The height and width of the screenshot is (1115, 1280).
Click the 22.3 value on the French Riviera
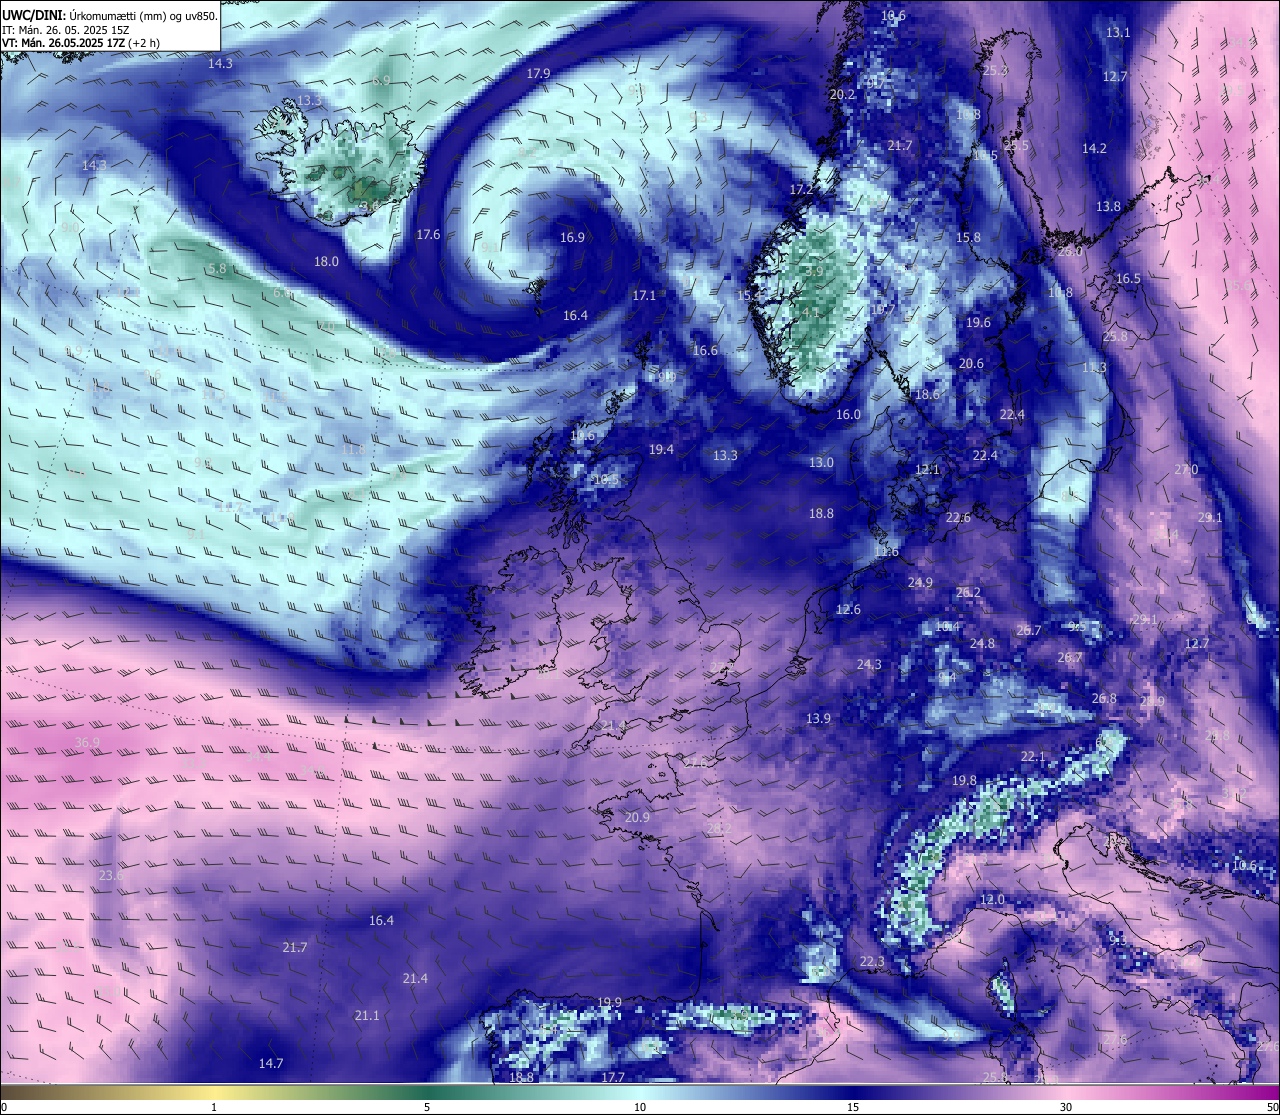tap(872, 962)
